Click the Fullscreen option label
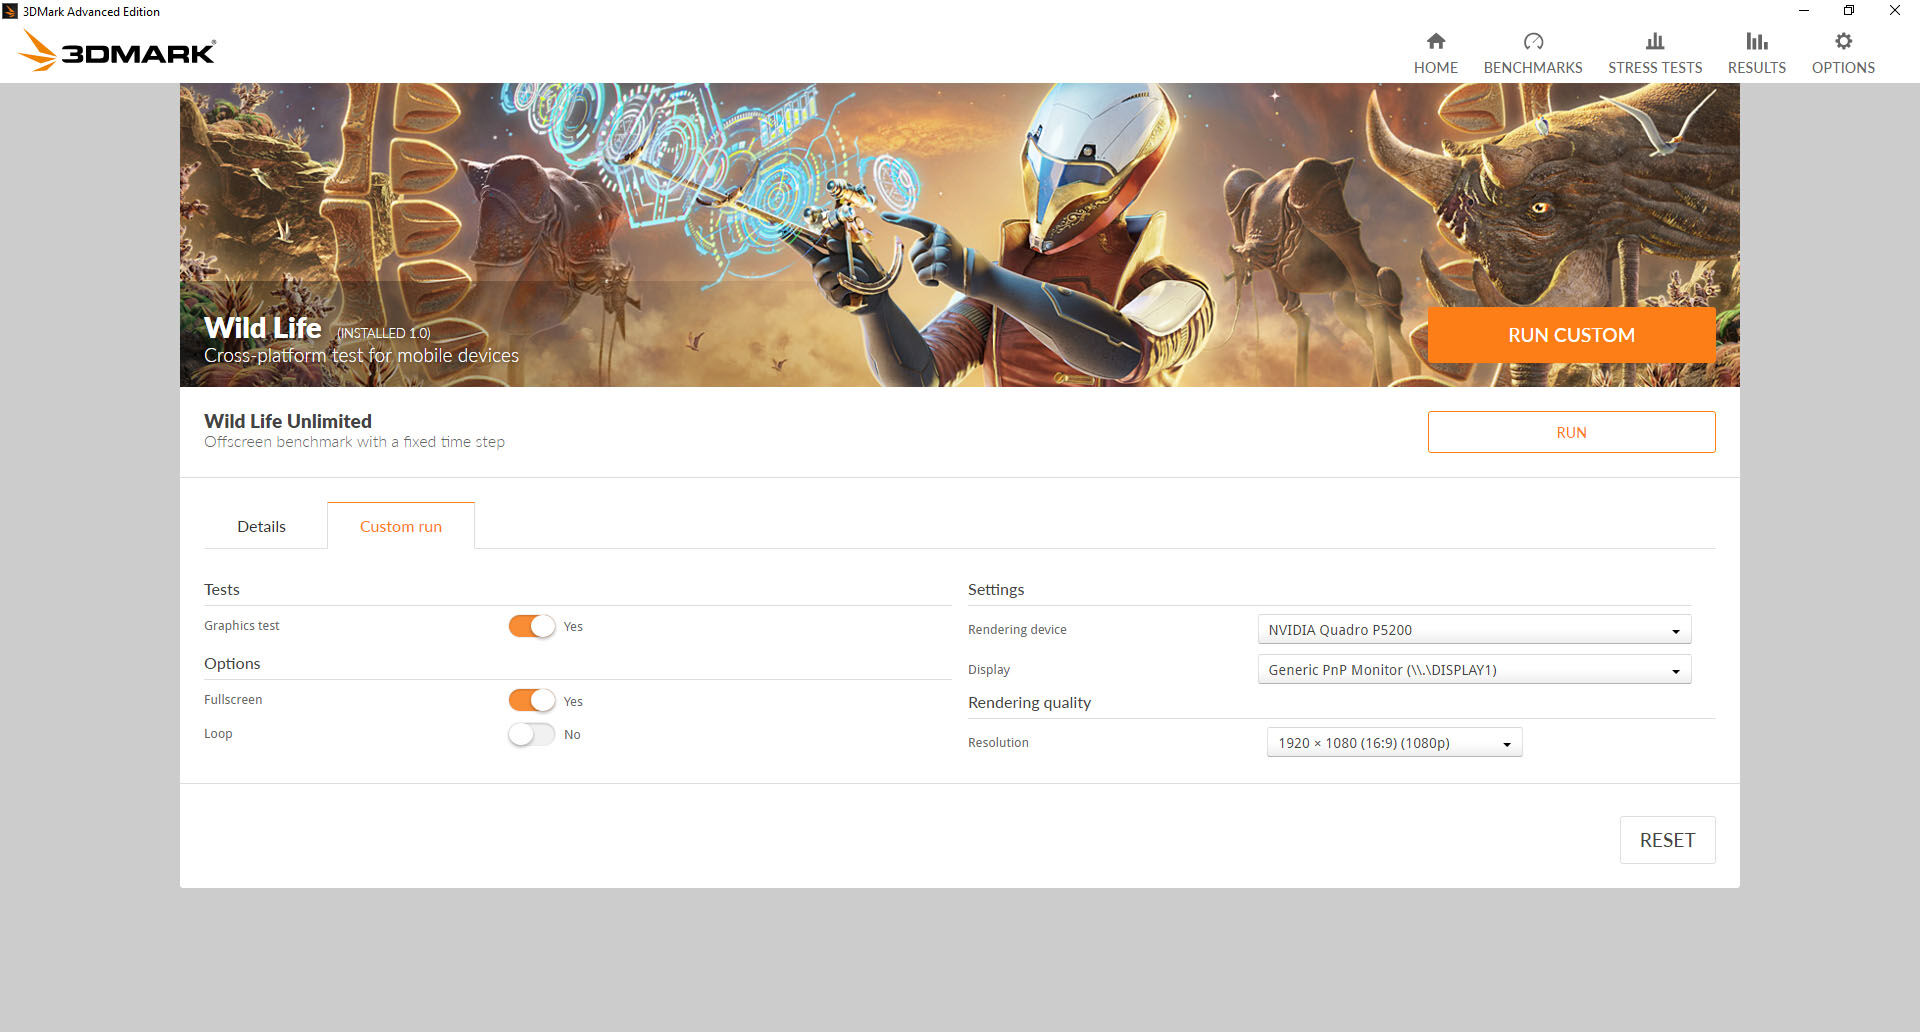The image size is (1920, 1032). [x=233, y=700]
